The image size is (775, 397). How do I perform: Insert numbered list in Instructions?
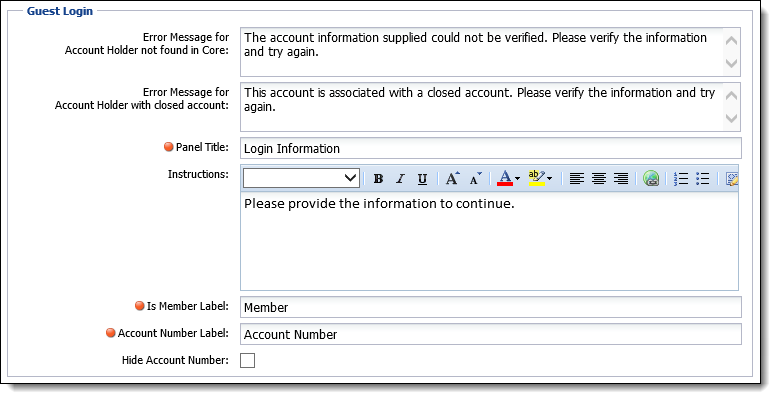click(681, 178)
